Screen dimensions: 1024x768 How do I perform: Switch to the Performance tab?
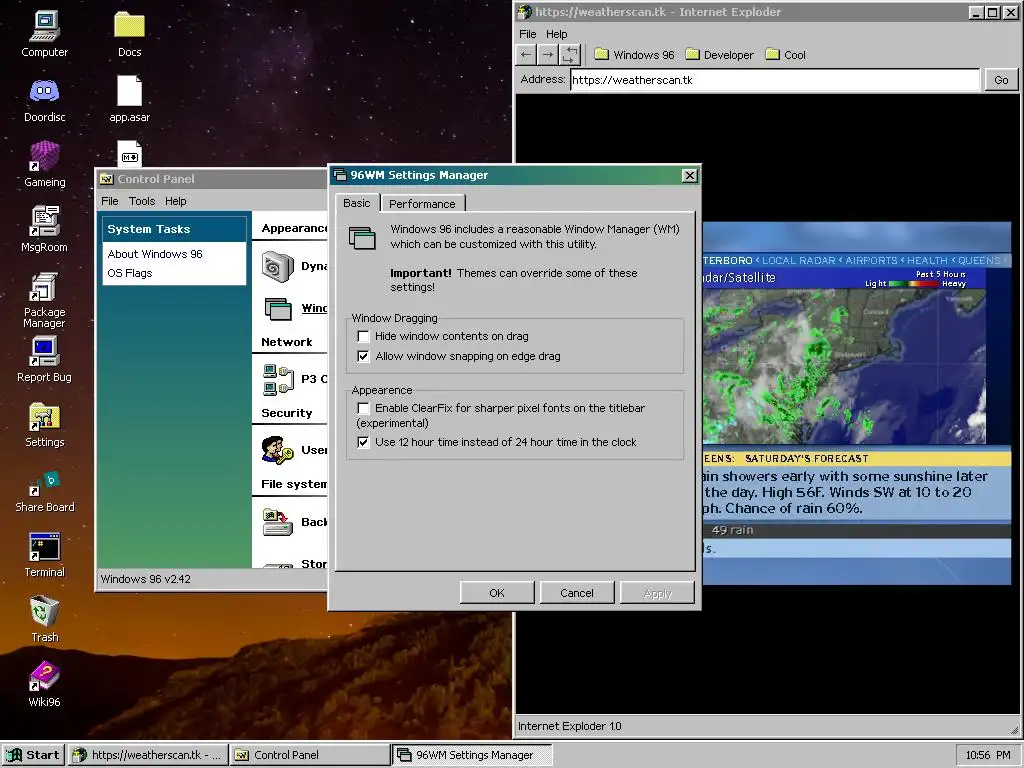coord(422,204)
